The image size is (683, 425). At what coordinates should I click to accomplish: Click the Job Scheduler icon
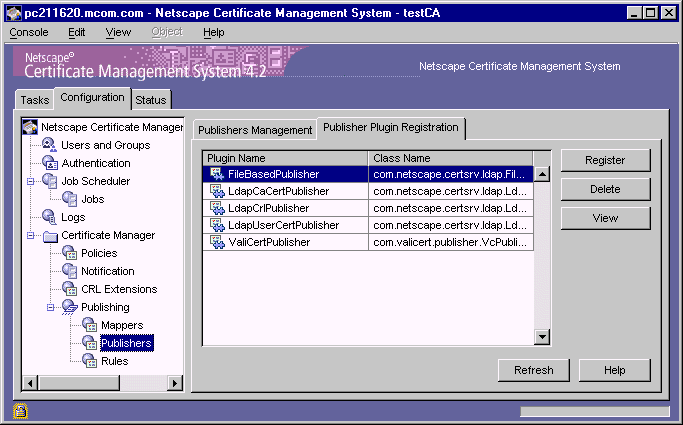(50, 181)
